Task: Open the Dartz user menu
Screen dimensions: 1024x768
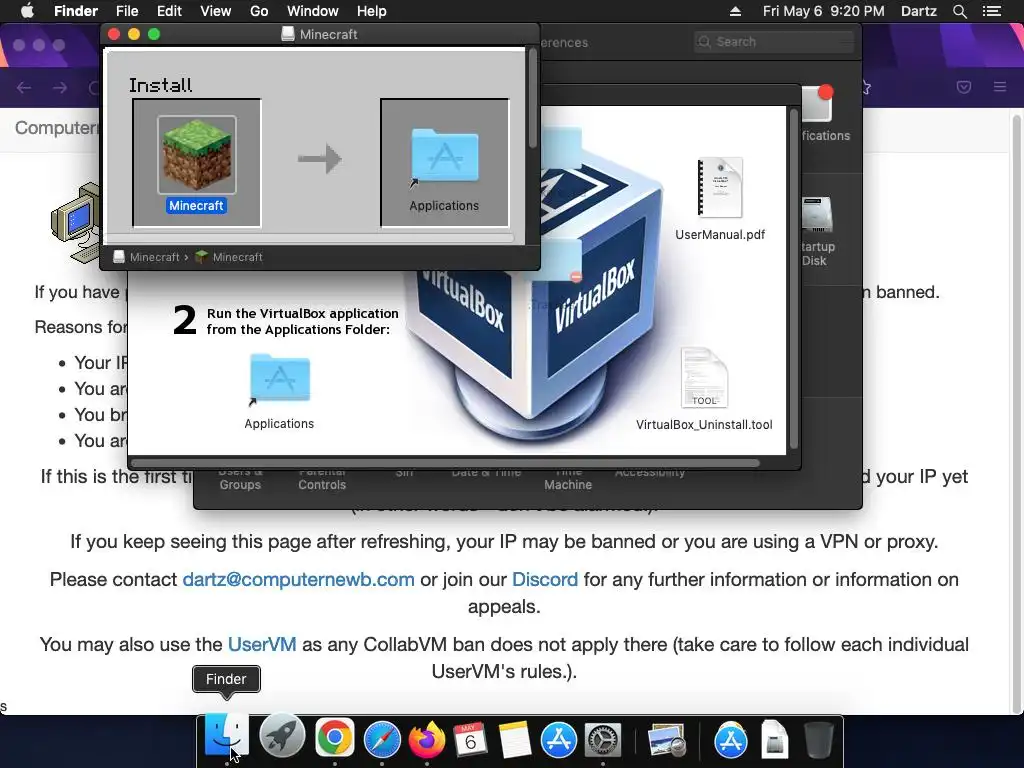Action: coord(918,11)
